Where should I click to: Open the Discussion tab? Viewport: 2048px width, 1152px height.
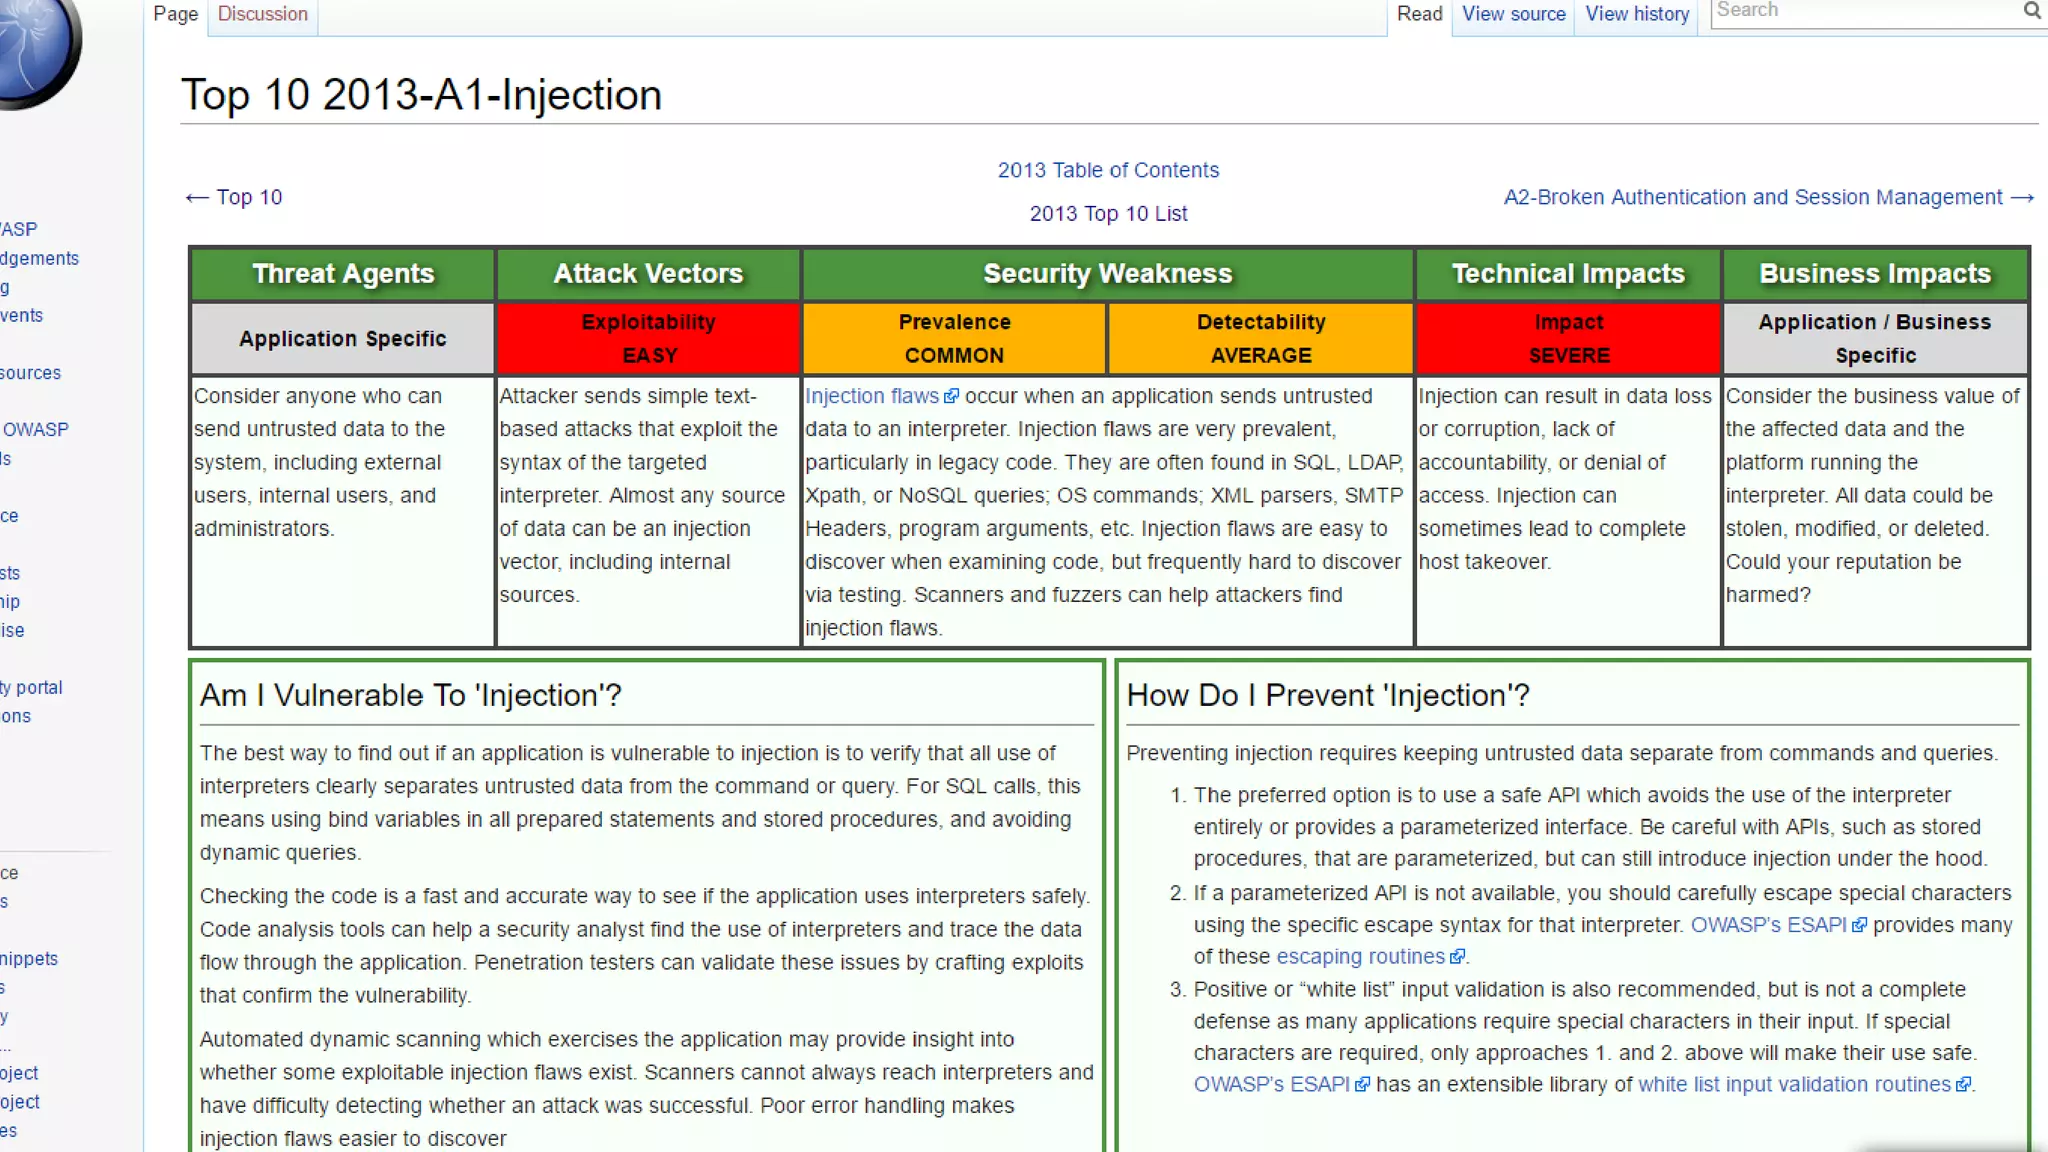pyautogui.click(x=262, y=14)
